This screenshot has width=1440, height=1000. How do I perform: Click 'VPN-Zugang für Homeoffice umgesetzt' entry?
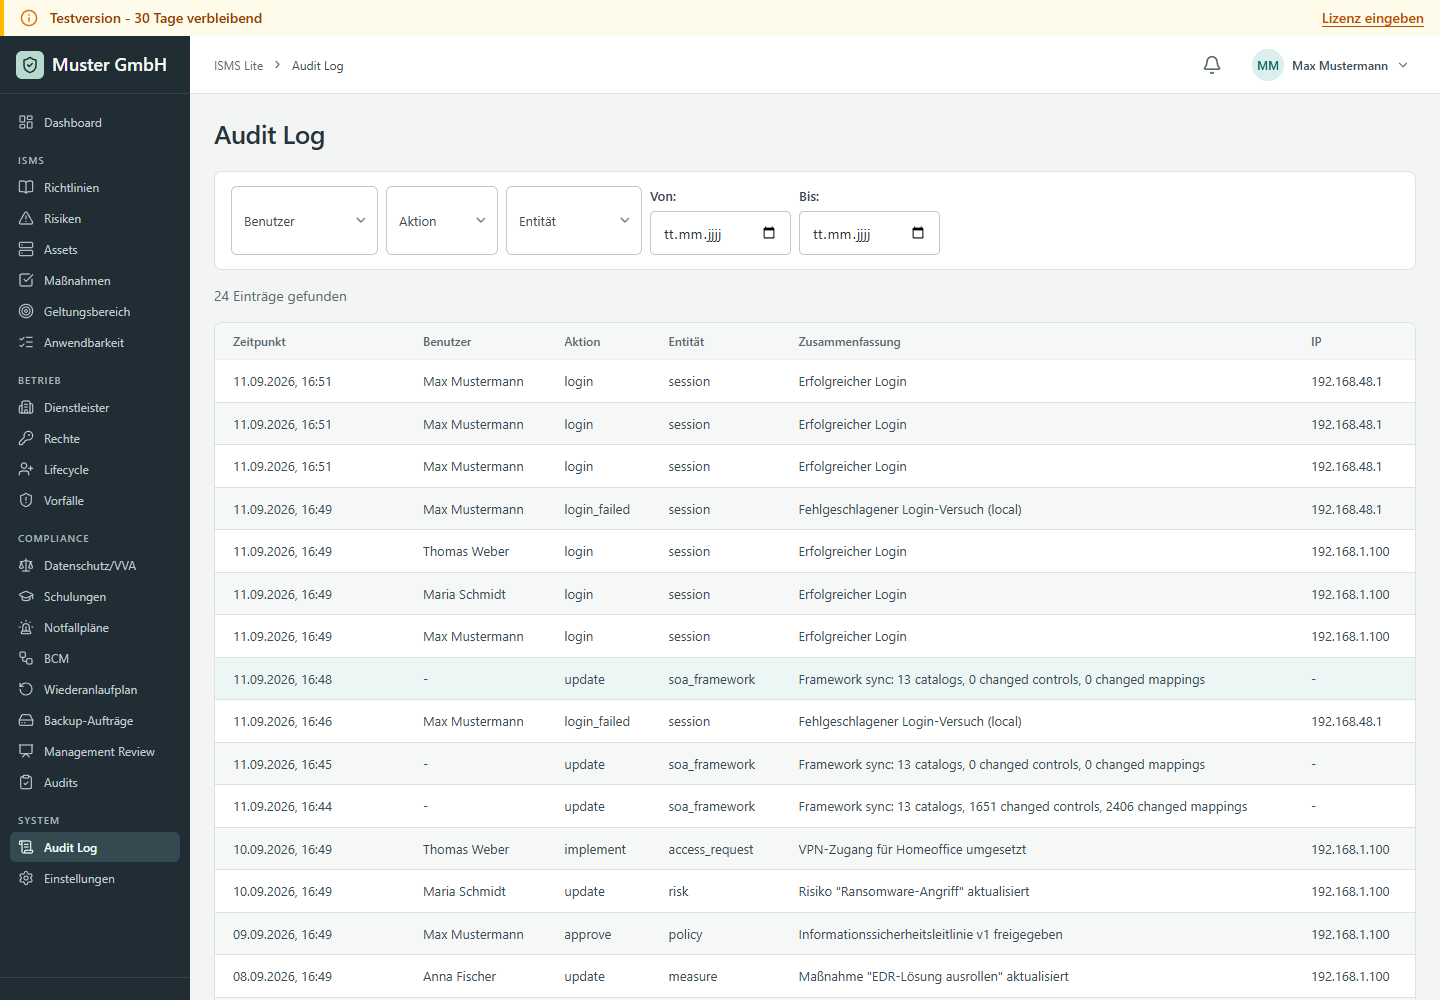tap(912, 849)
